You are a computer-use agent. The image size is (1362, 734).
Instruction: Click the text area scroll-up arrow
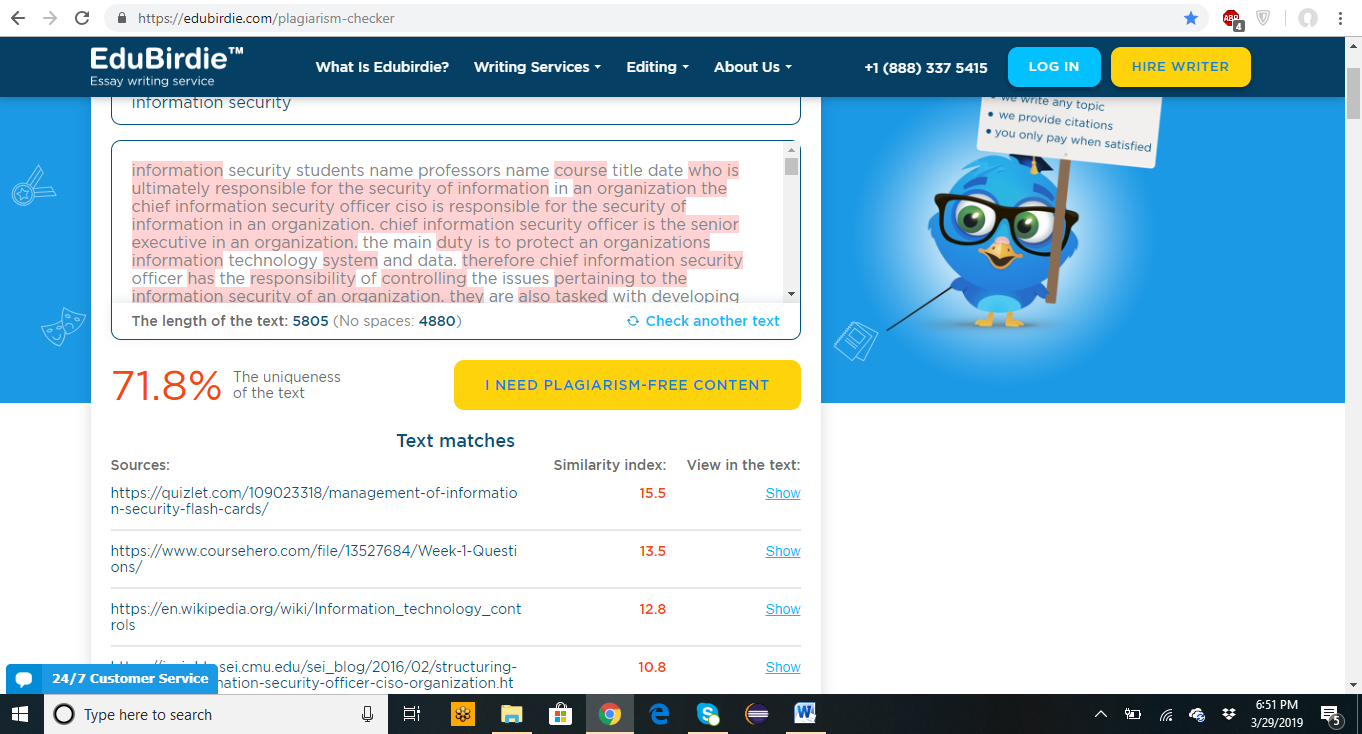coord(791,148)
